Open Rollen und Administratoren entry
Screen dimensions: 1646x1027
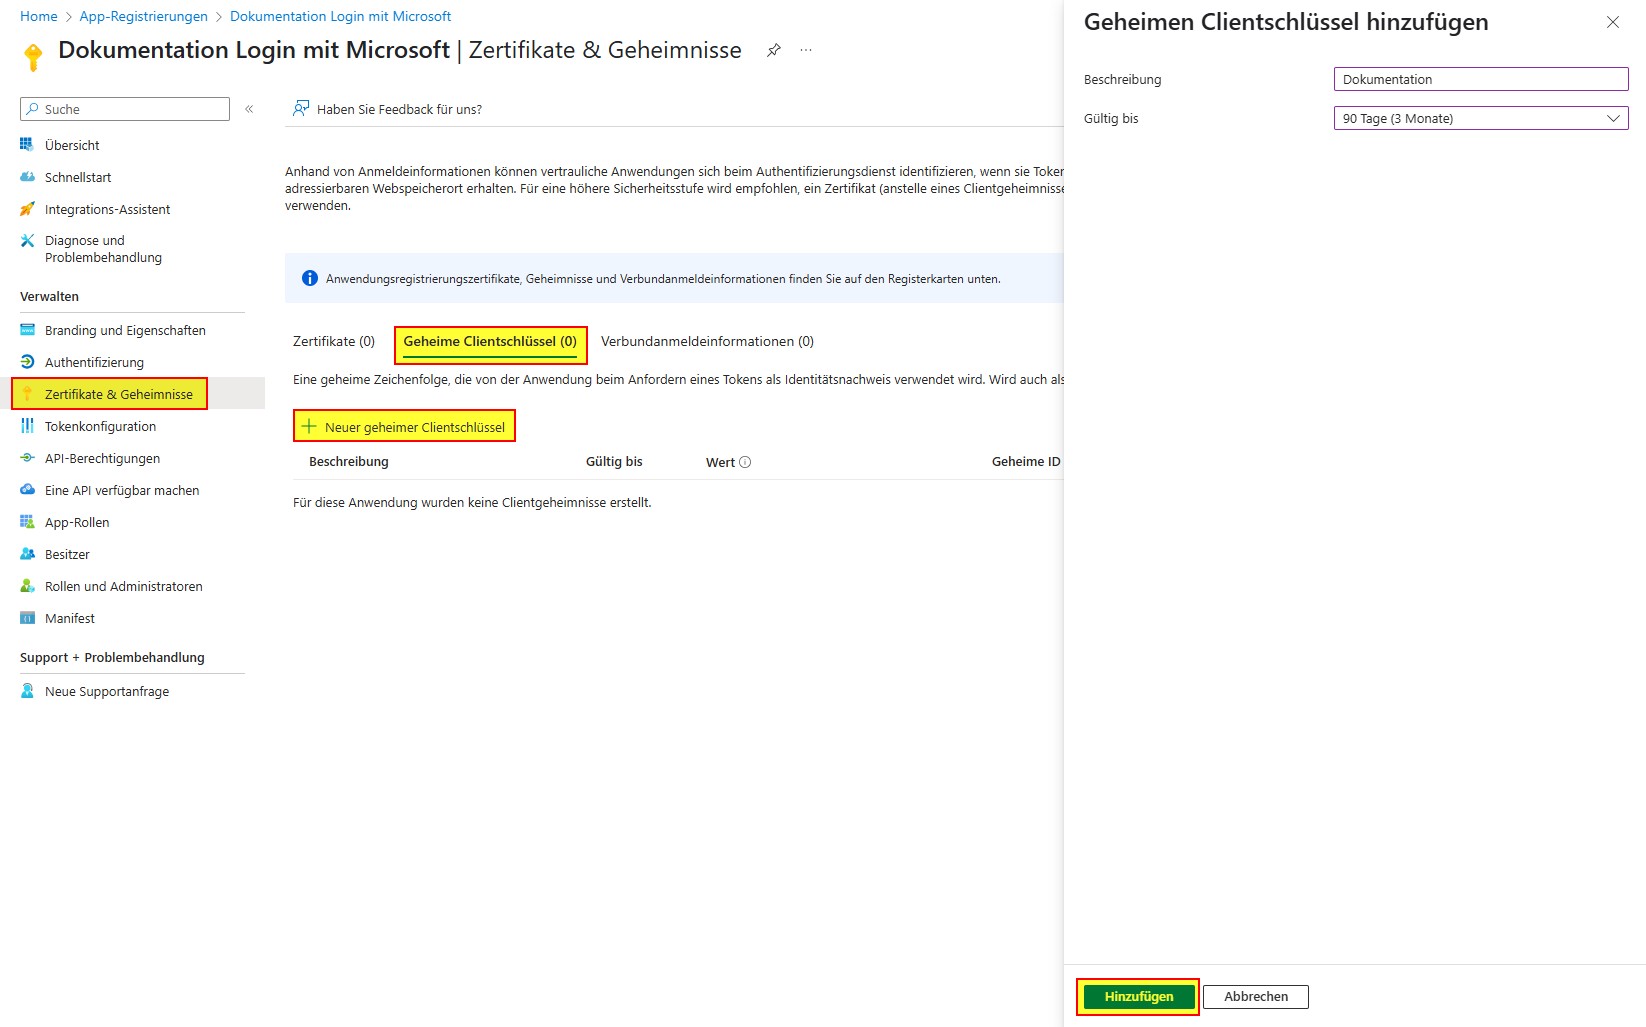pyautogui.click(x=124, y=586)
